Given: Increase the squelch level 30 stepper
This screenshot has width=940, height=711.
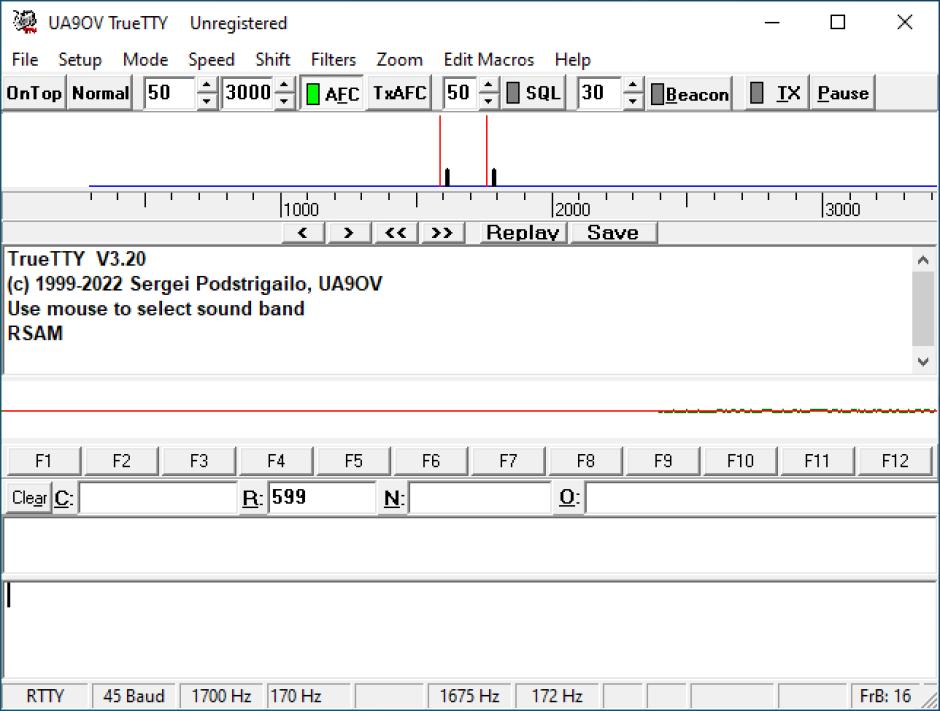Looking at the screenshot, I should click(633, 85).
